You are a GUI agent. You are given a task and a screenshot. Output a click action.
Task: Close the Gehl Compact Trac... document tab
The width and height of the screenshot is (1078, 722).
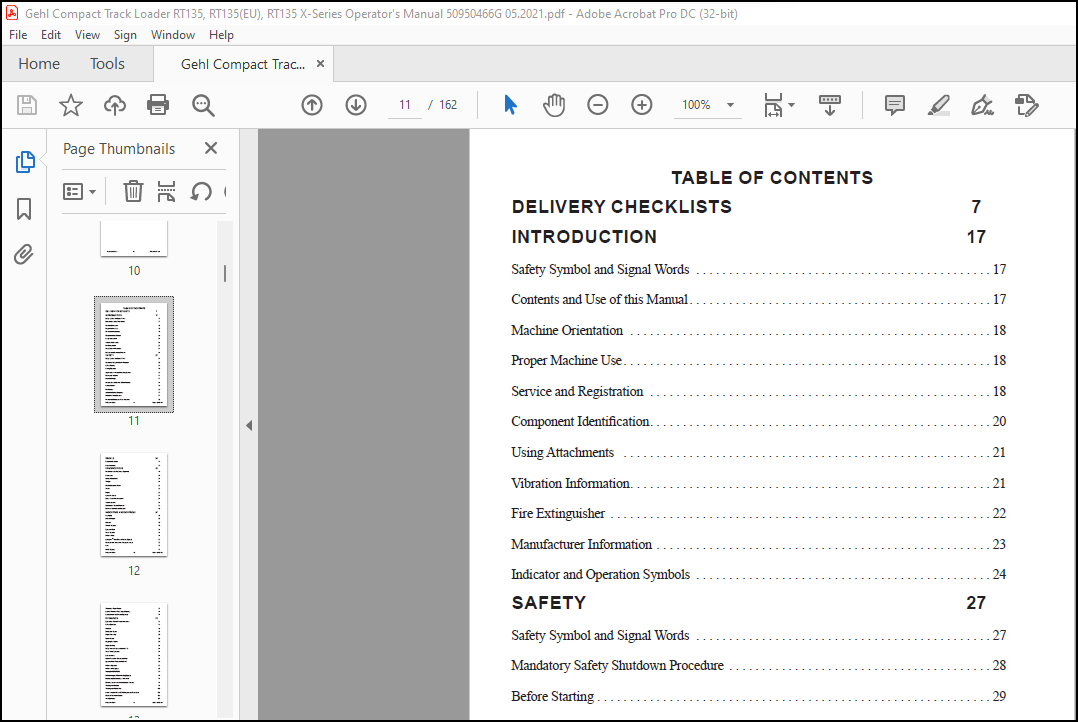[320, 64]
